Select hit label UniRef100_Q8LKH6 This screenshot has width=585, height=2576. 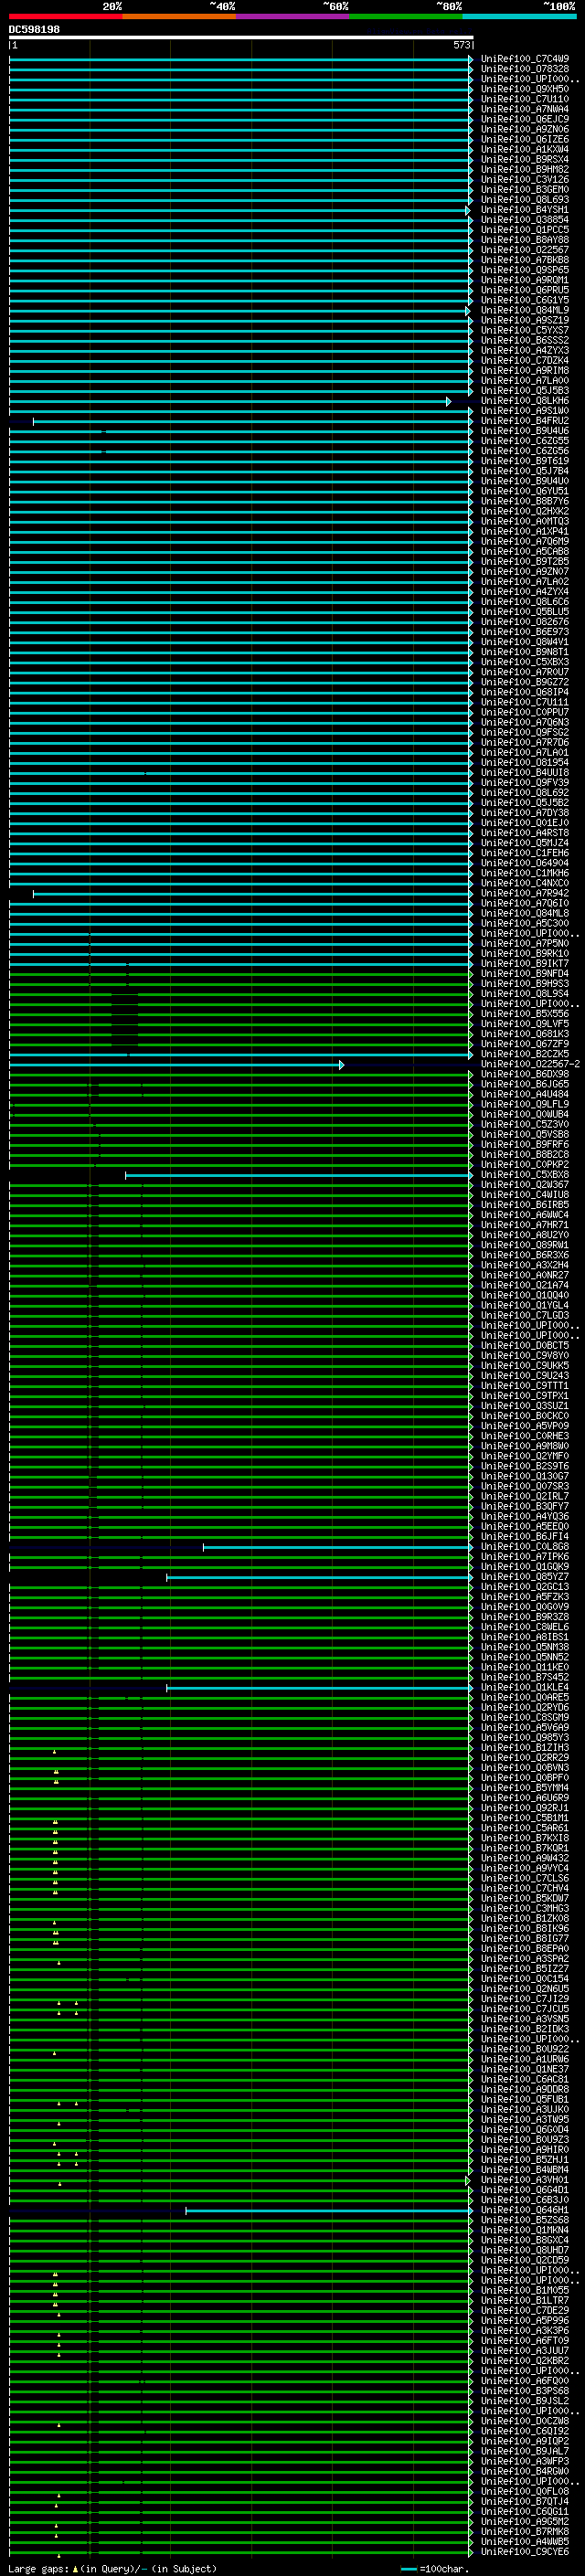point(525,401)
